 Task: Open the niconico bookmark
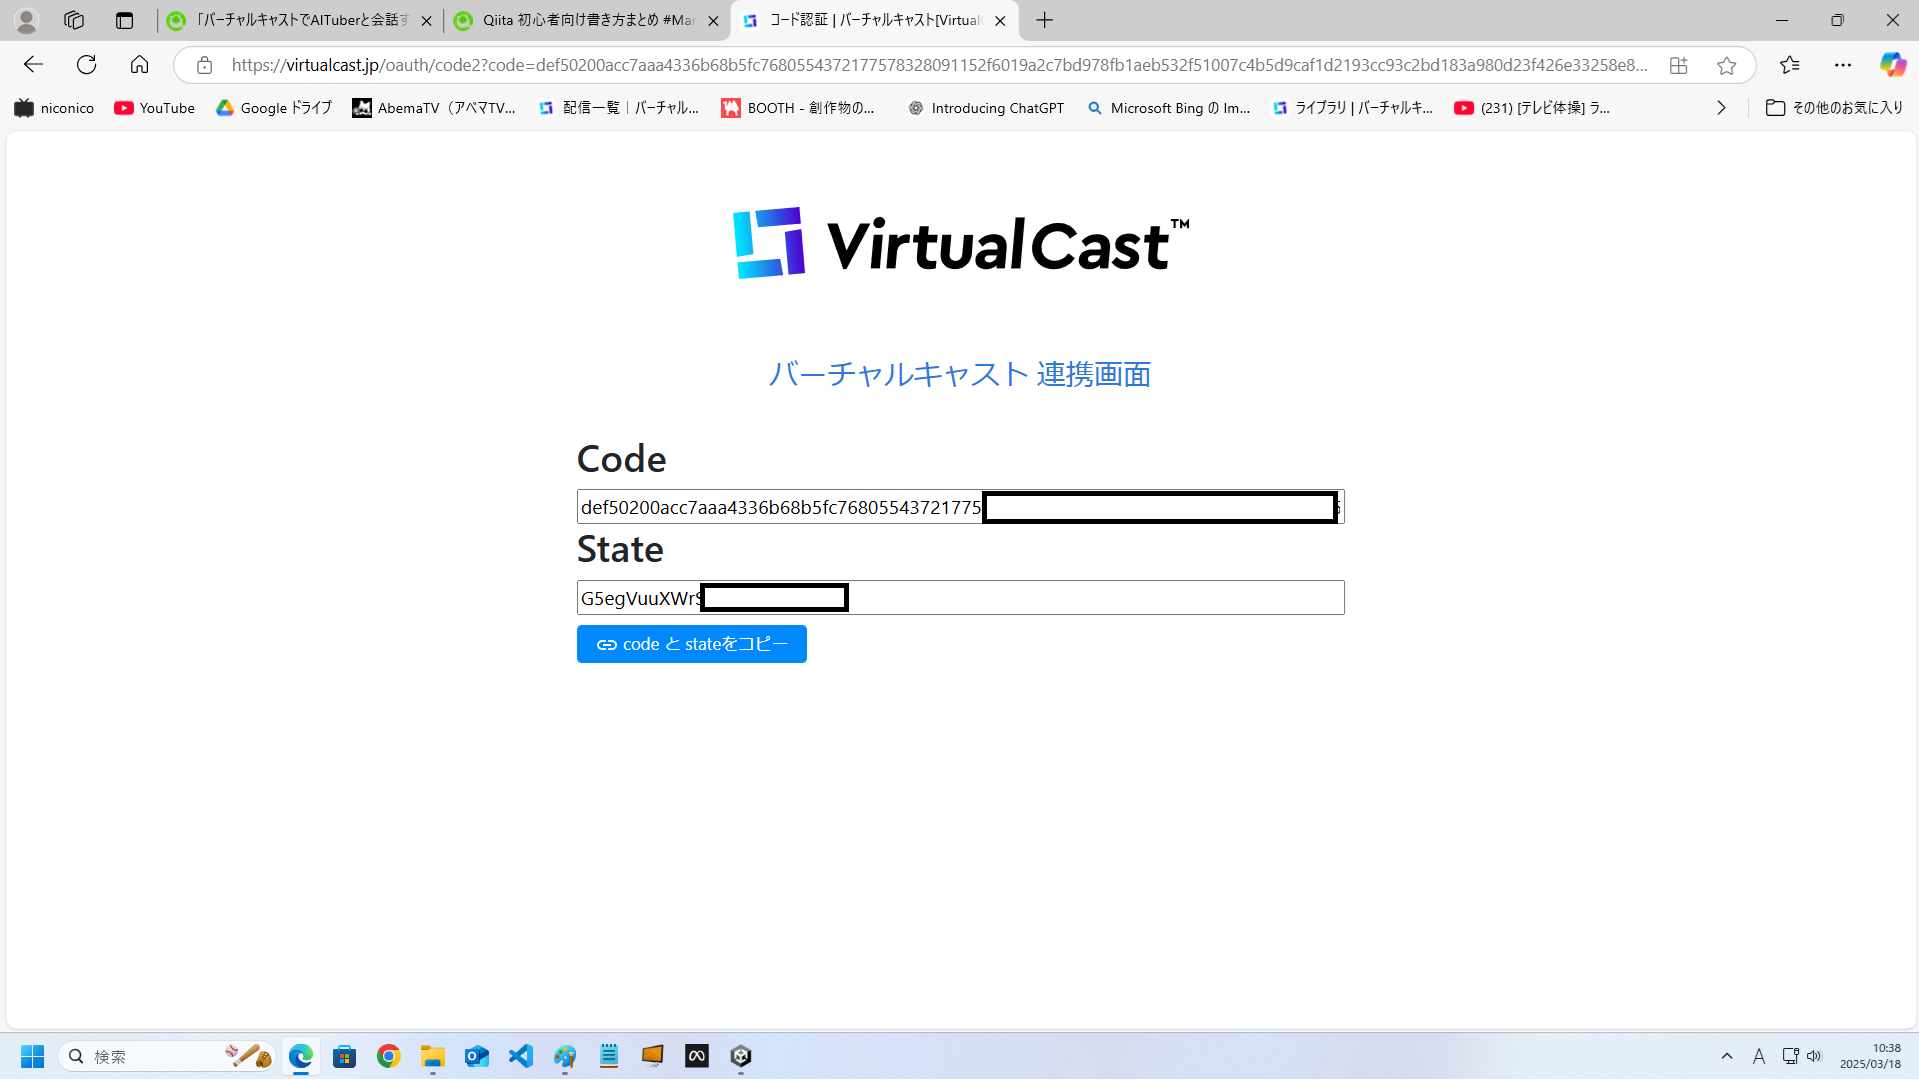click(x=54, y=108)
